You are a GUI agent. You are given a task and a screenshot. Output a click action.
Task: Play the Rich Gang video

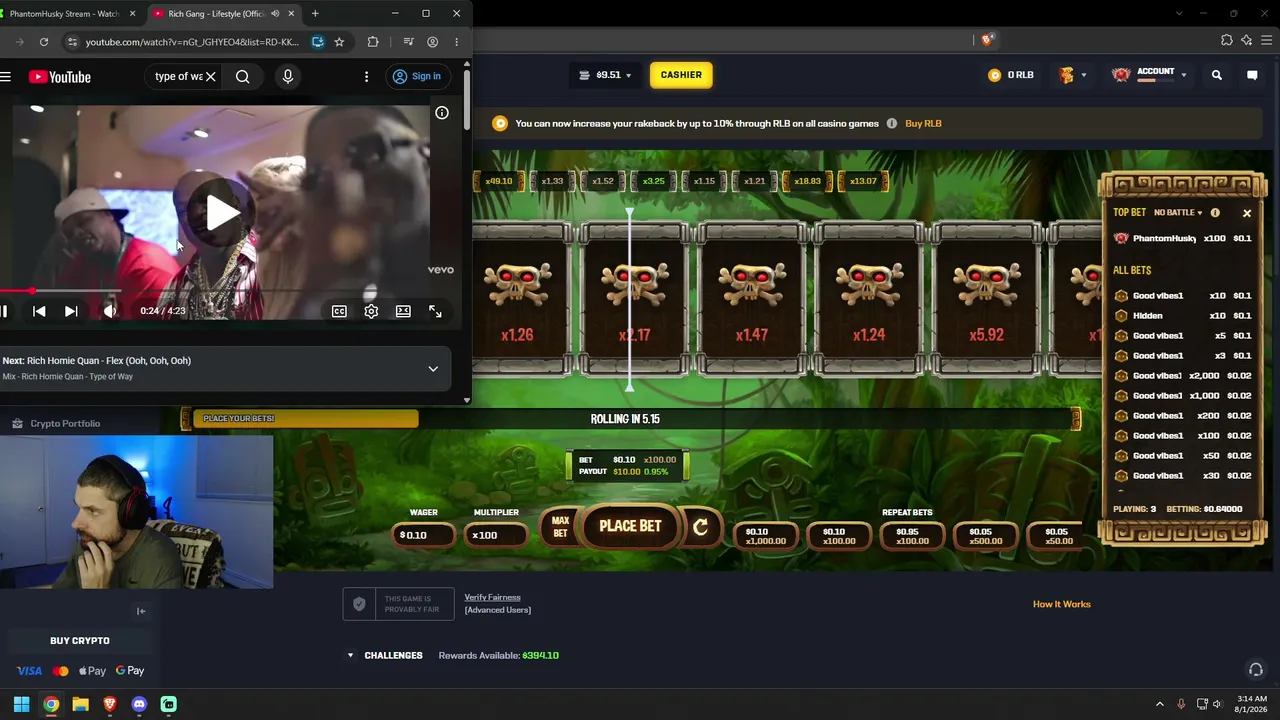click(222, 211)
